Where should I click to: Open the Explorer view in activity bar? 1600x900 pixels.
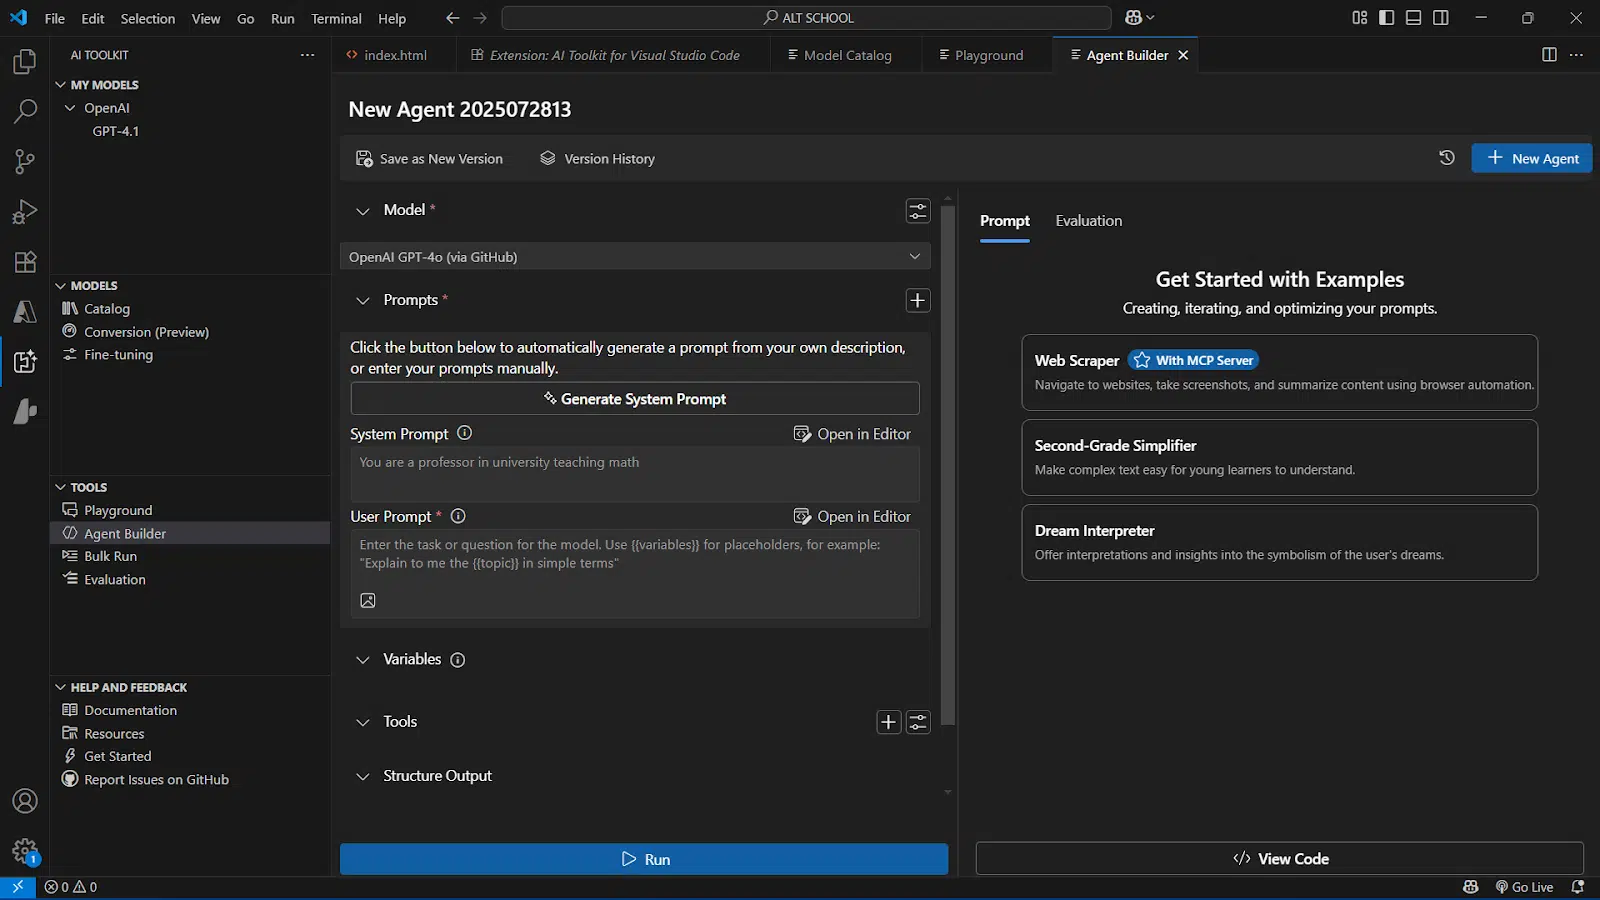click(25, 62)
